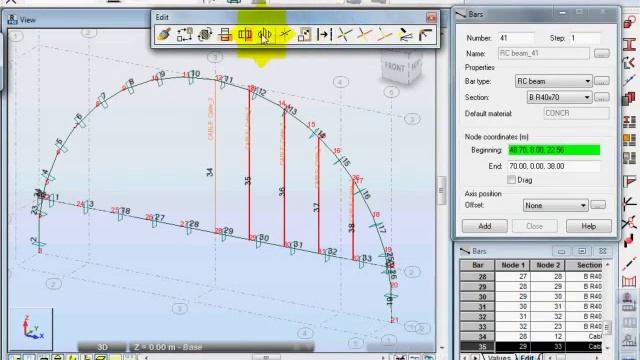
Task: Click the ellipsis button beside the Name field
Action: [x=602, y=53]
